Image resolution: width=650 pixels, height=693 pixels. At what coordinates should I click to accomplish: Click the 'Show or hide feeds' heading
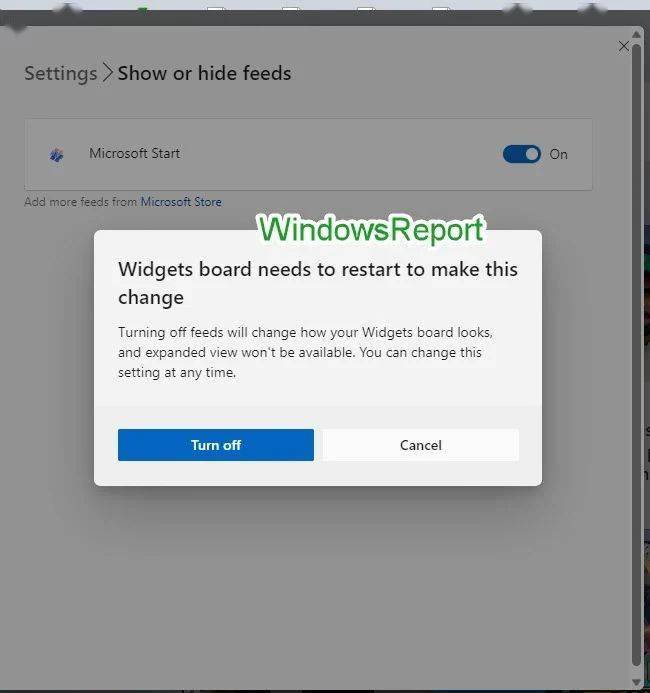pos(204,73)
